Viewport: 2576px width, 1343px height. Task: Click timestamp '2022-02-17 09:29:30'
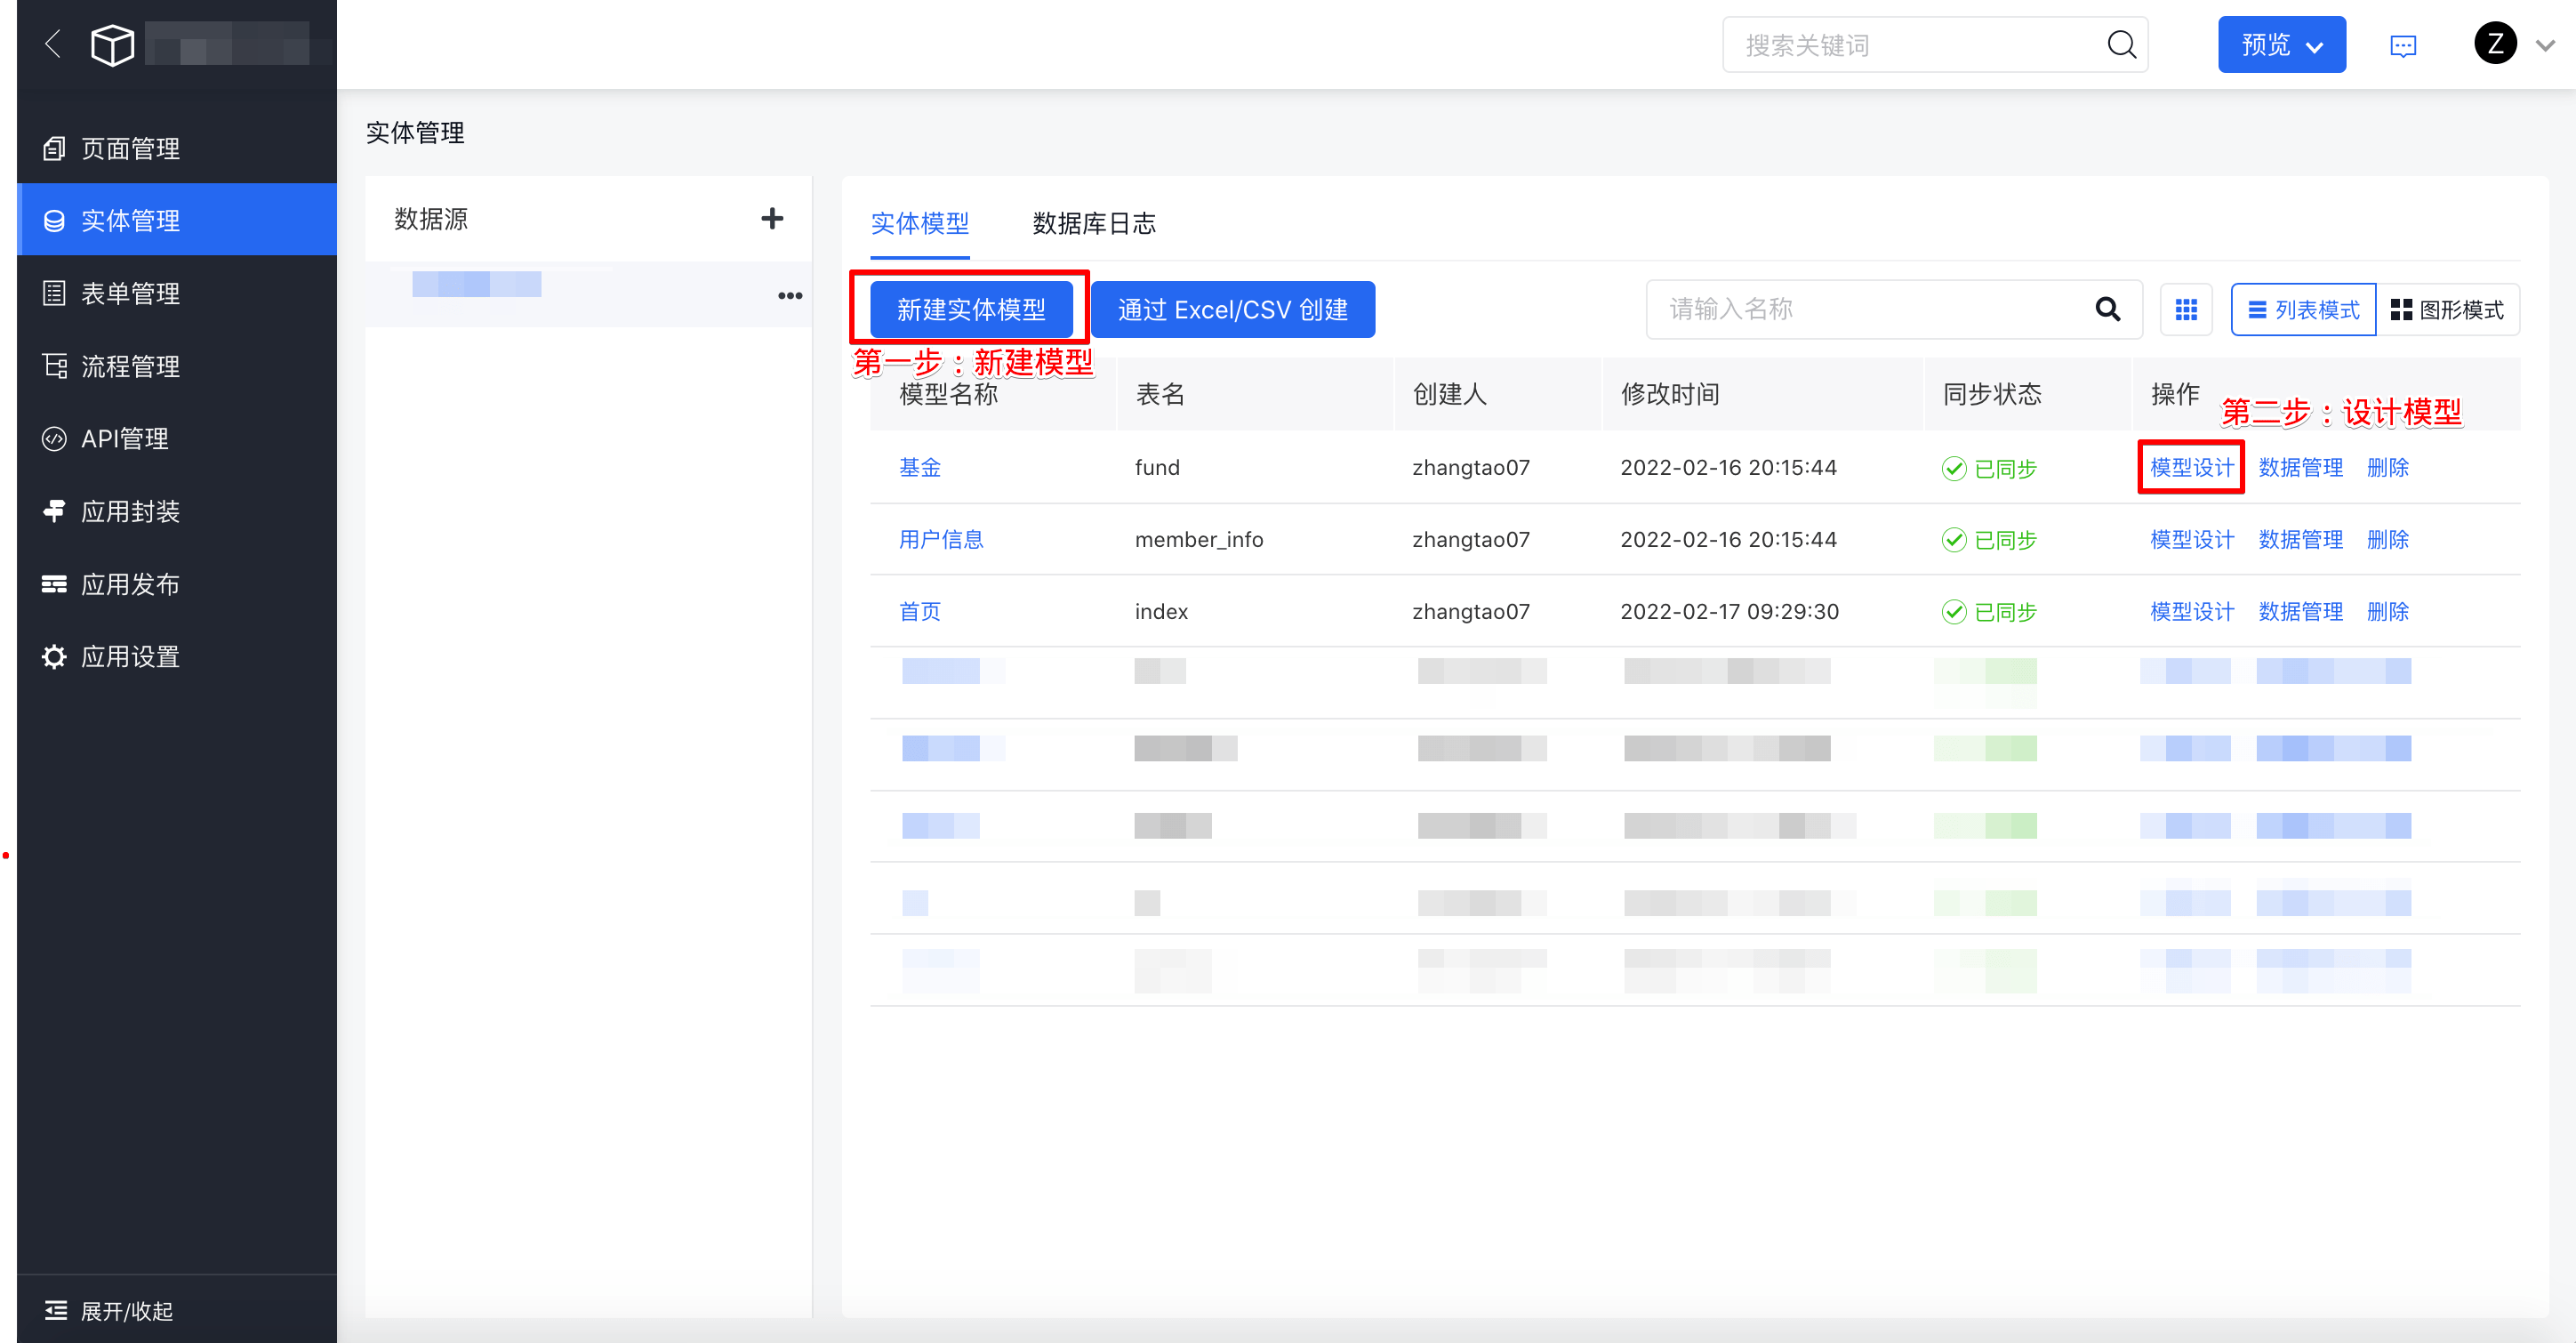(x=1729, y=611)
